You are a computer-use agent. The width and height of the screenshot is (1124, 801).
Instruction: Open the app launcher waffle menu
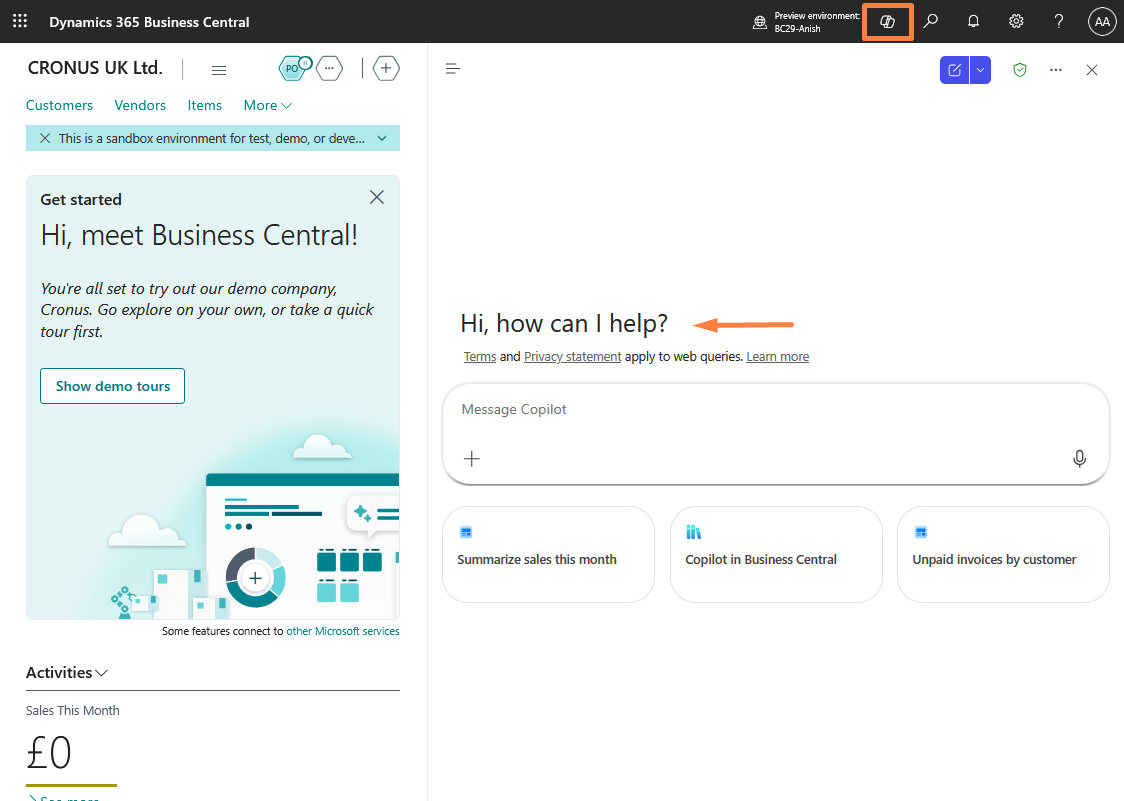20,22
